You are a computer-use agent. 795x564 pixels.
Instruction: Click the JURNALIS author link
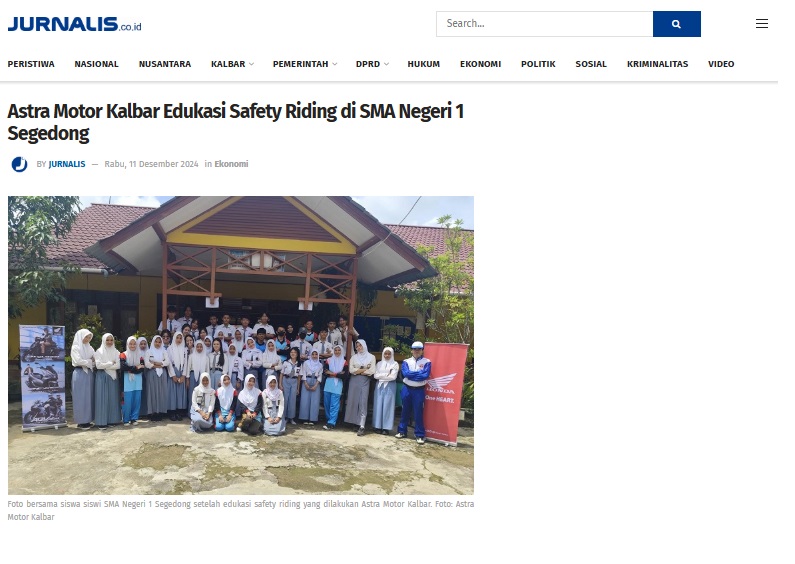point(67,164)
